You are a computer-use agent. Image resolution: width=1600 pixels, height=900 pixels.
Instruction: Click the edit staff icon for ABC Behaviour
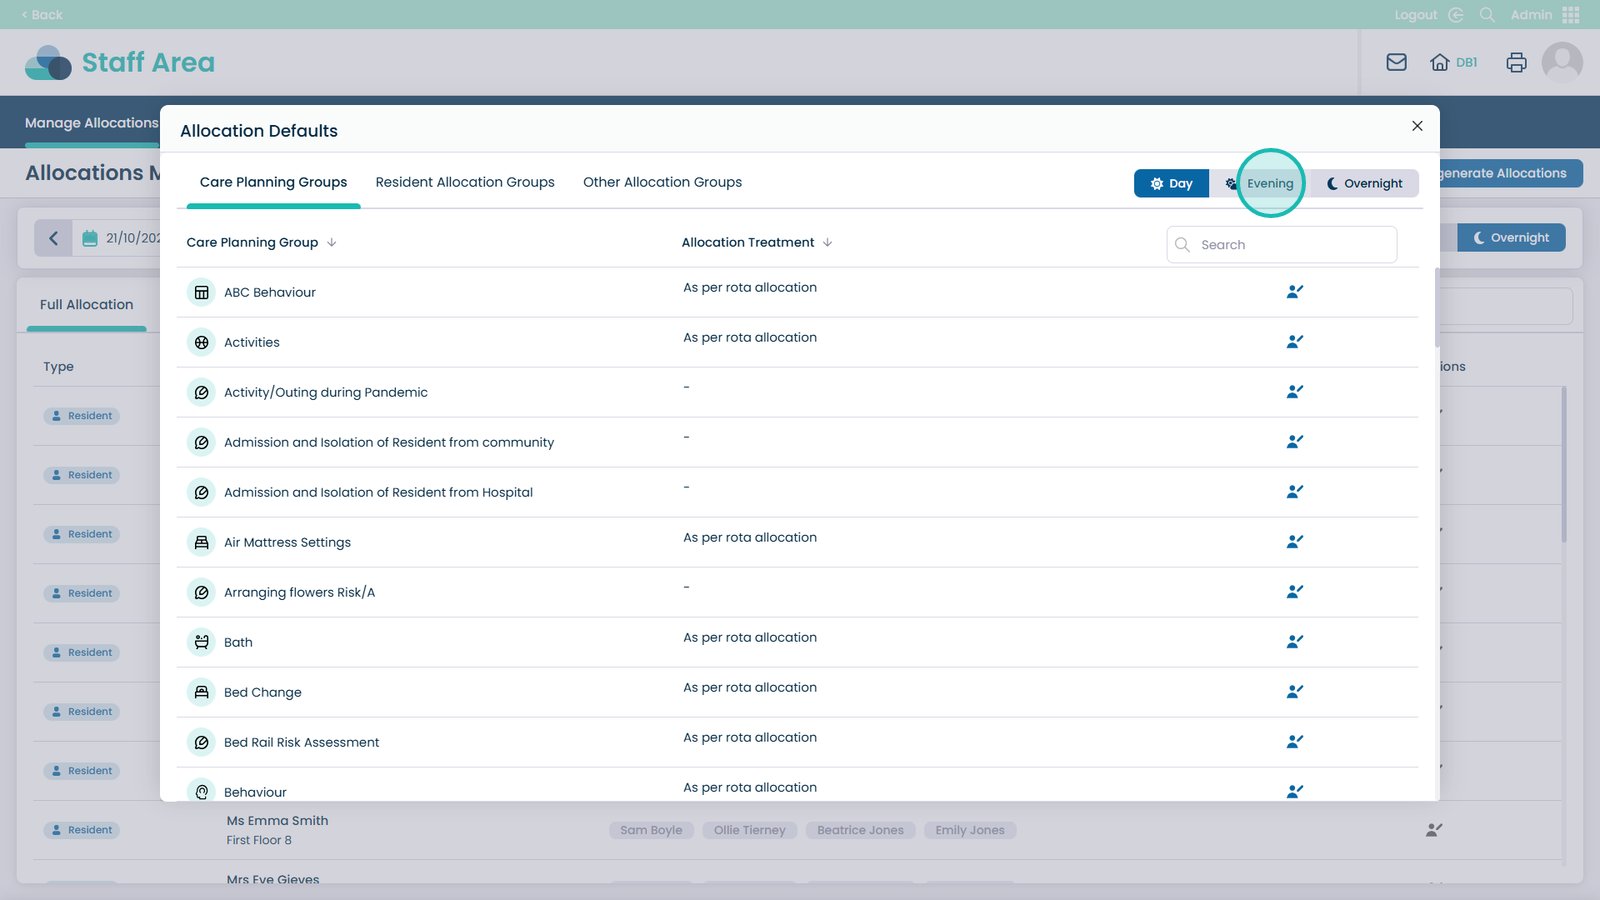(x=1294, y=292)
